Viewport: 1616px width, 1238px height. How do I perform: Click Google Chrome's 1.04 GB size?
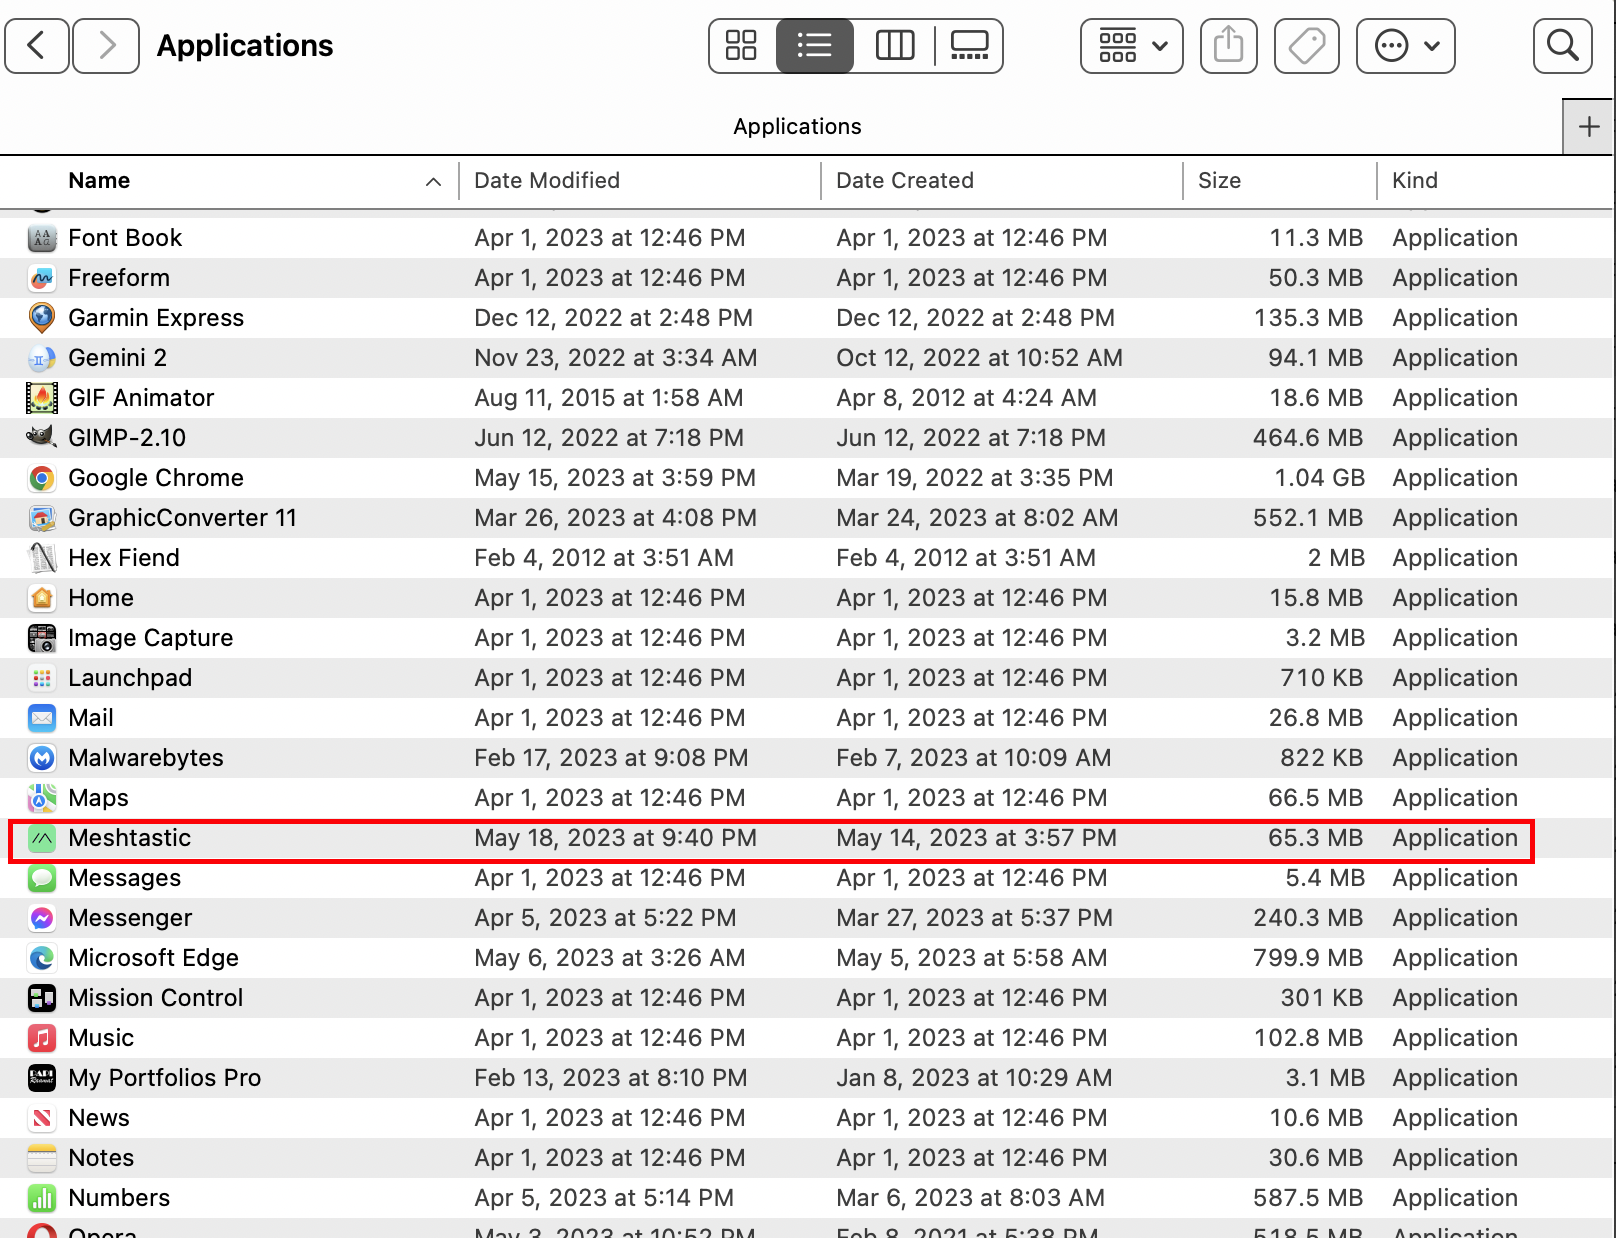[x=1319, y=478]
